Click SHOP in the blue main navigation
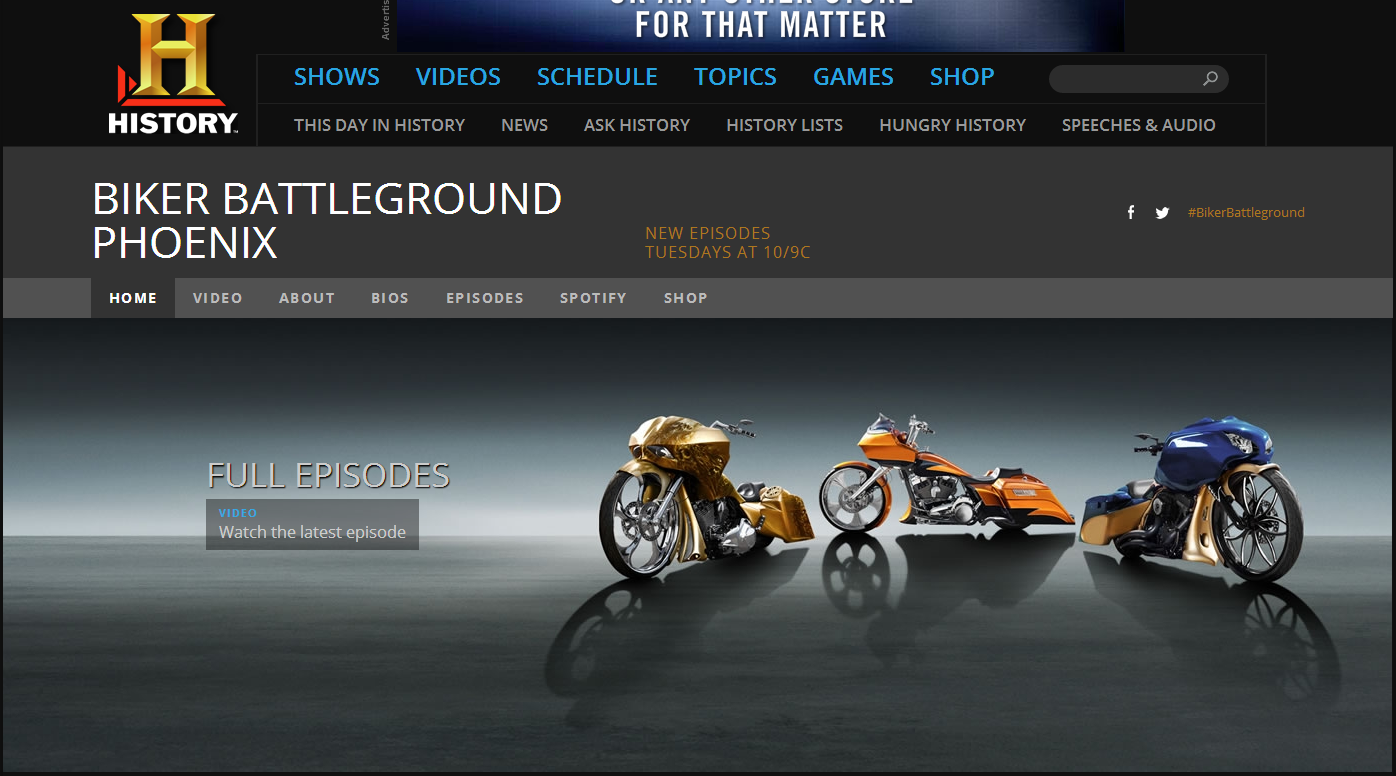1396x776 pixels. click(x=962, y=77)
